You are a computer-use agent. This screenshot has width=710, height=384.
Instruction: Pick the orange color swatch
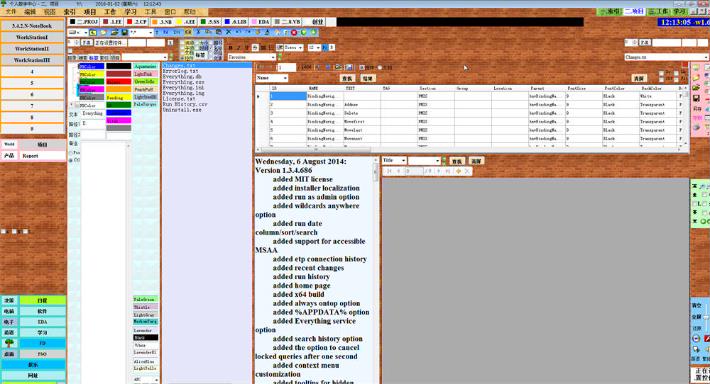[119, 90]
